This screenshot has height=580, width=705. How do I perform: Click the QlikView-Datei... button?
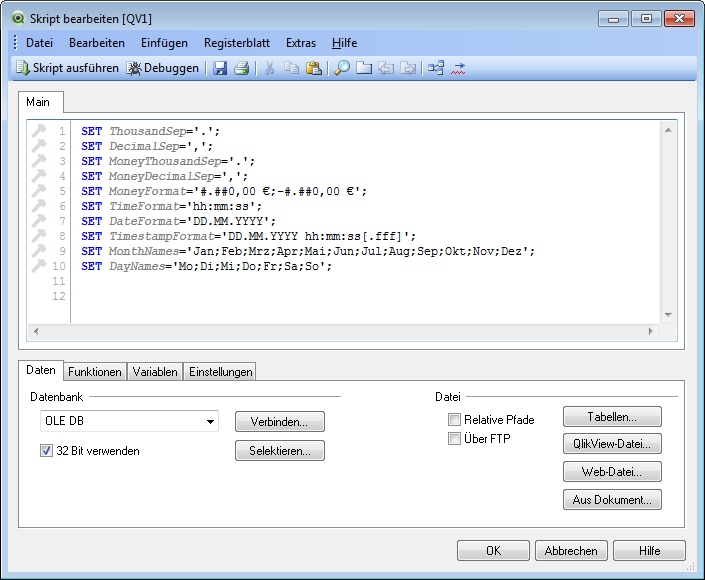(x=612, y=444)
